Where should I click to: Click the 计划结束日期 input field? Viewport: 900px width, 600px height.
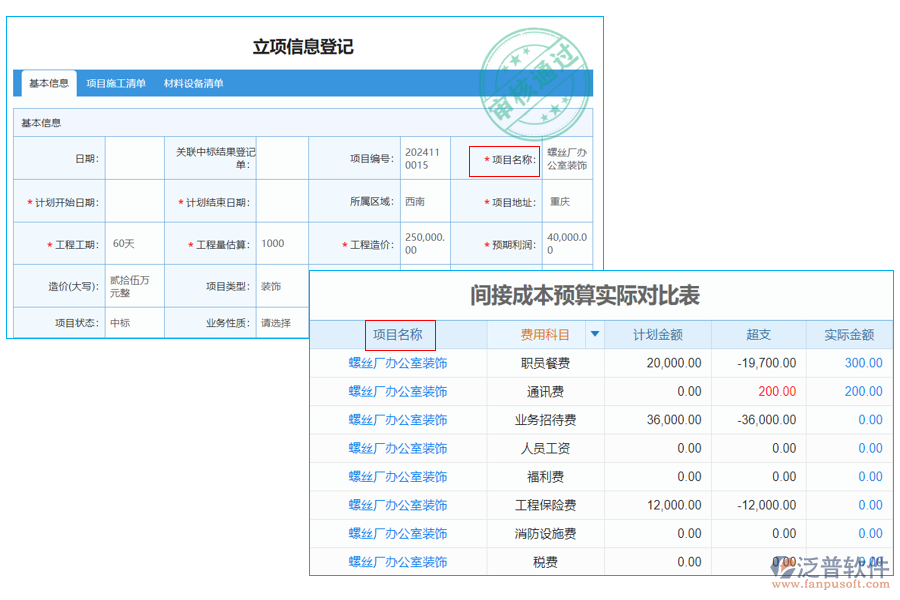(281, 201)
